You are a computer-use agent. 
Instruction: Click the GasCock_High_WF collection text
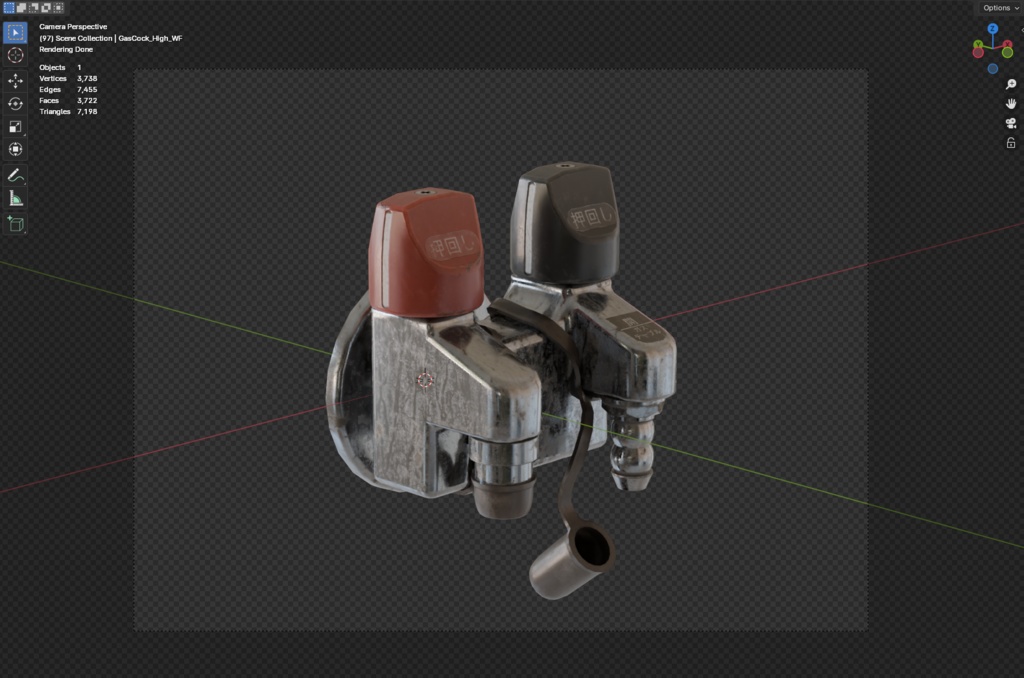pyautogui.click(x=150, y=39)
